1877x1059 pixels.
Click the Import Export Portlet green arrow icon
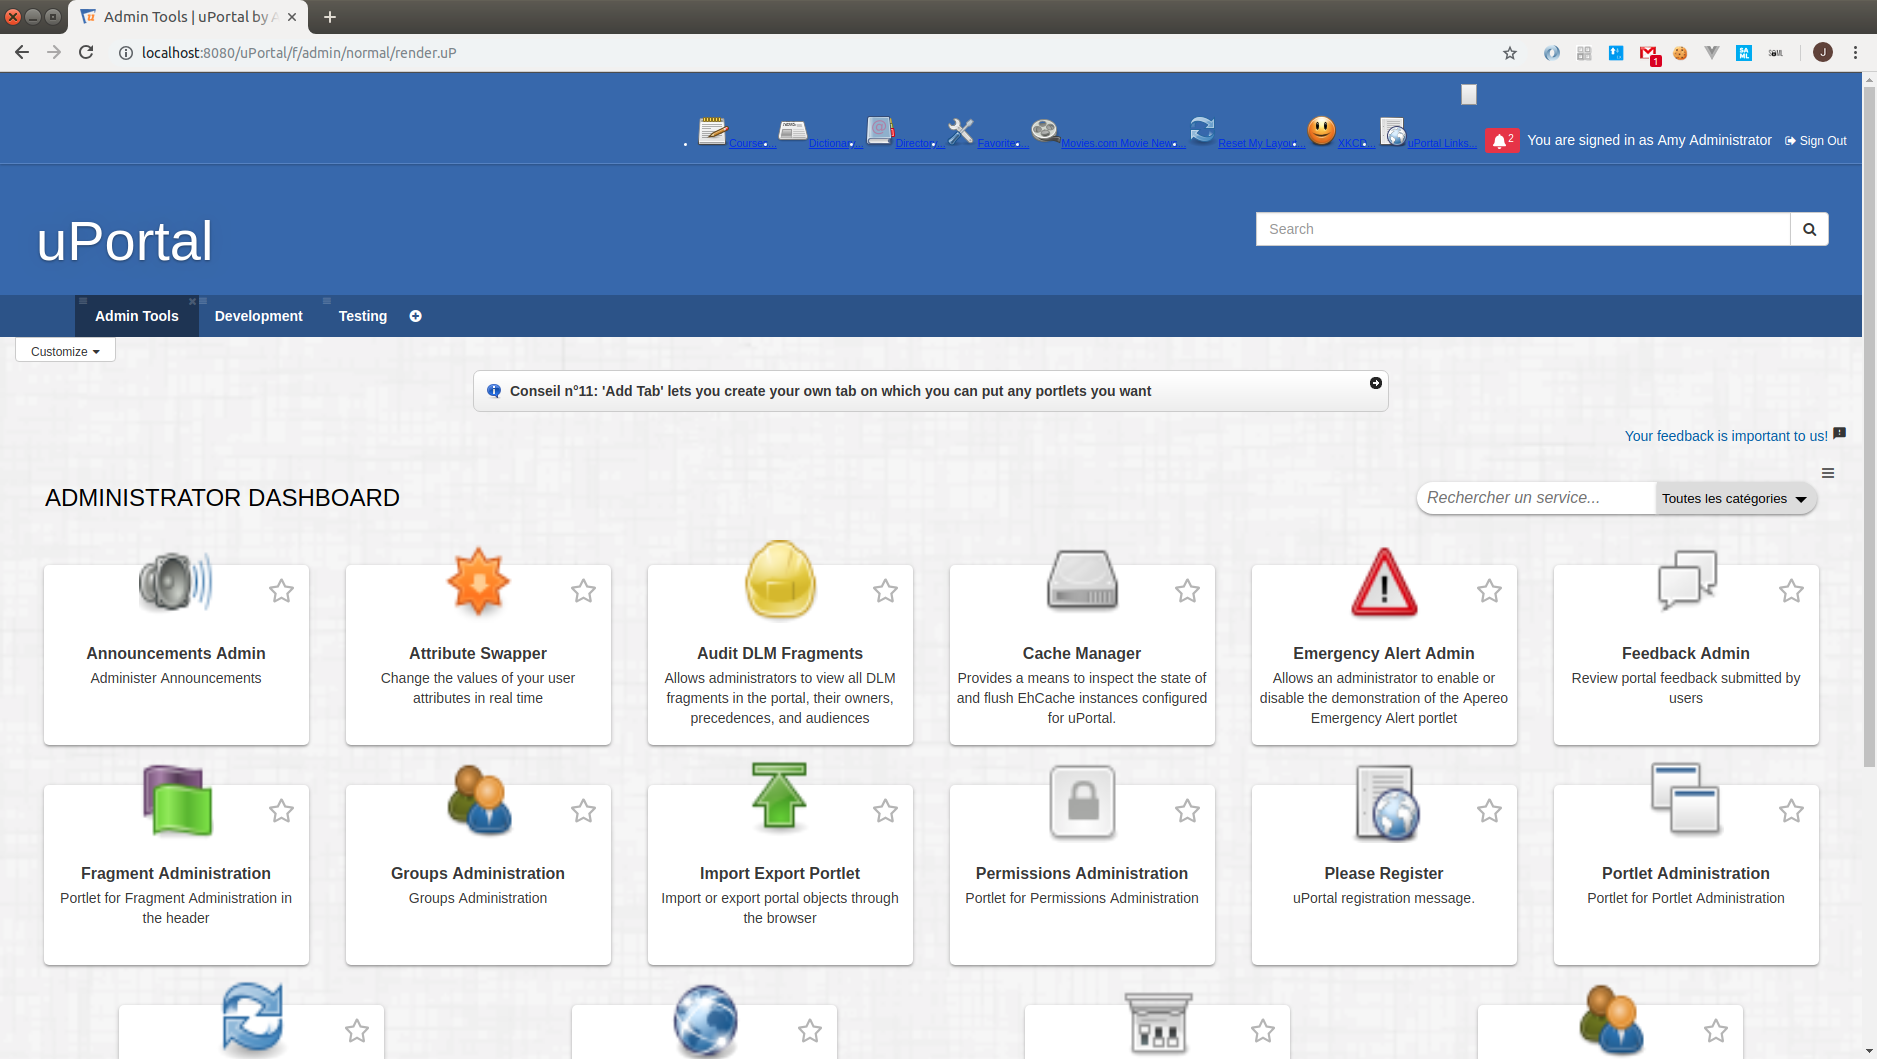(779, 797)
